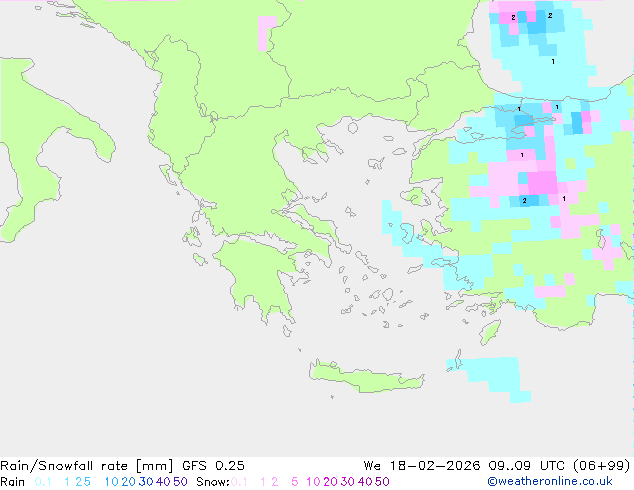
Task: Select the Snow legend value 40
Action: 365,482
